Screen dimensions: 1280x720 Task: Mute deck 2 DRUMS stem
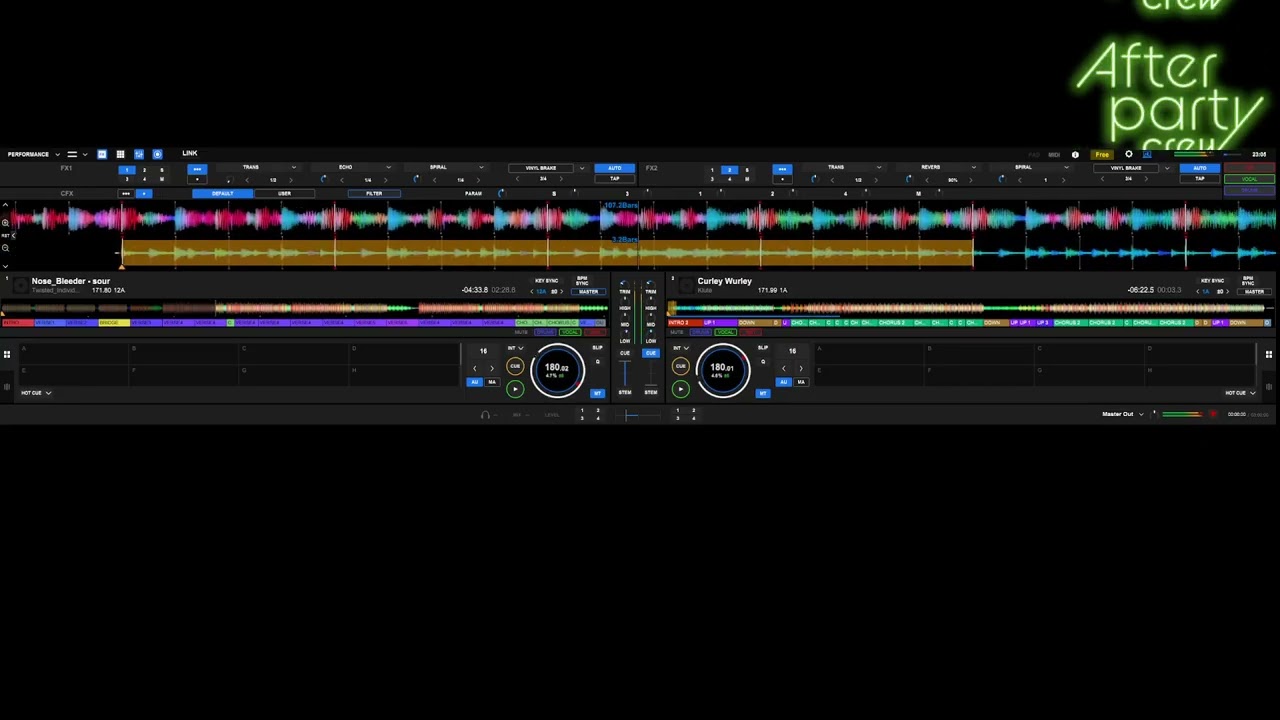pos(700,332)
